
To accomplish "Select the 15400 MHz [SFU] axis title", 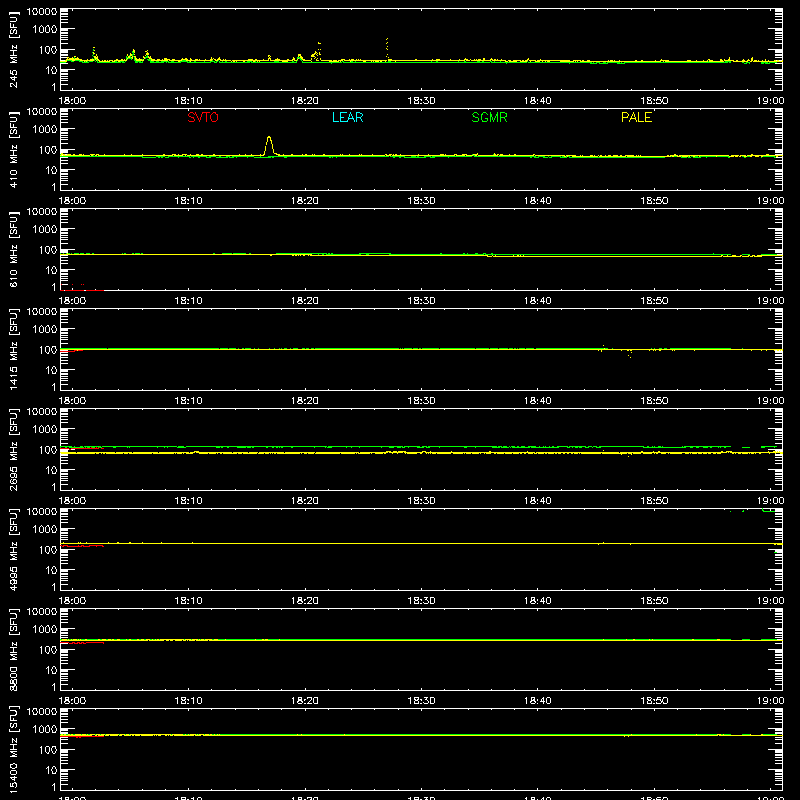I will [14, 749].
